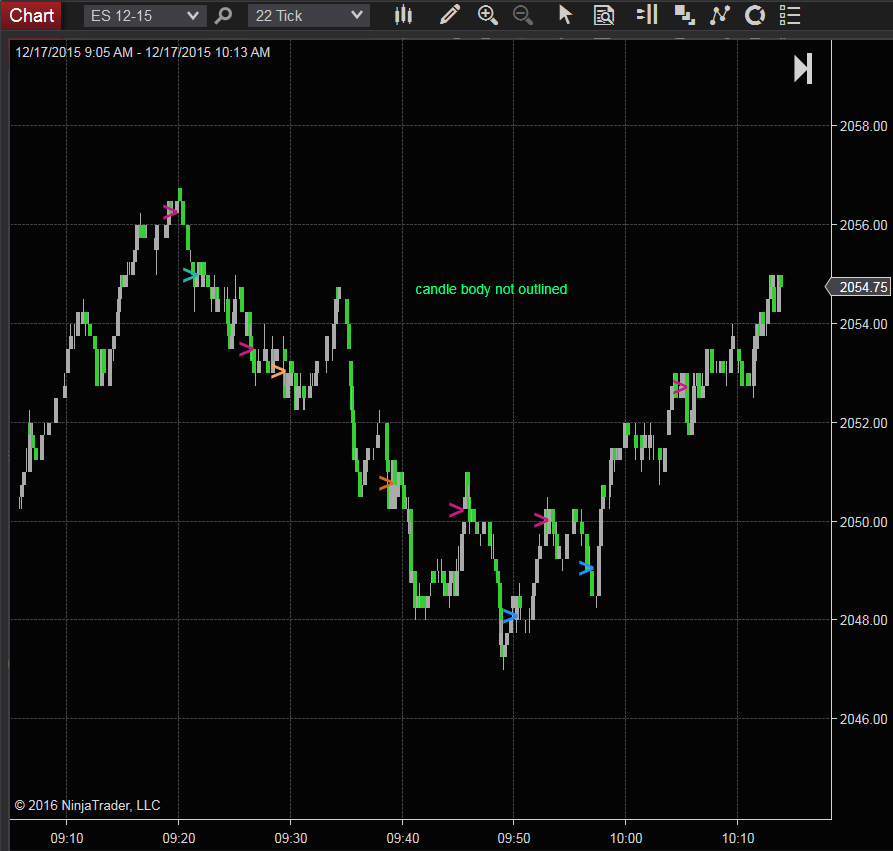Viewport: 893px width, 851px height.
Task: Select the 'candle body not outlined' text annotation
Action: [x=491, y=289]
